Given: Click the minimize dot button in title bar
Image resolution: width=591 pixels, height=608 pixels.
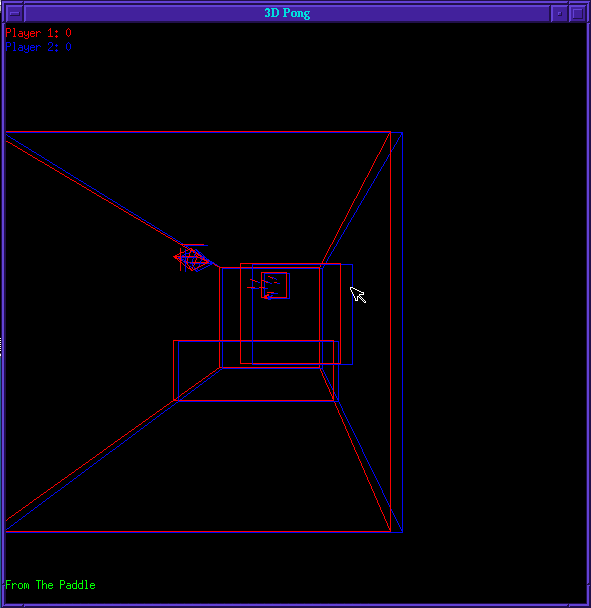Looking at the screenshot, I should pos(559,14).
